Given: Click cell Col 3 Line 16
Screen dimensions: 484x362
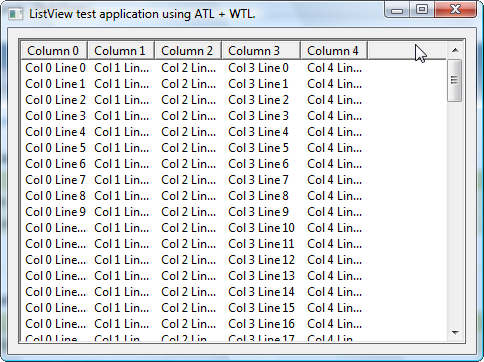Looking at the screenshot, I should click(x=261, y=324).
